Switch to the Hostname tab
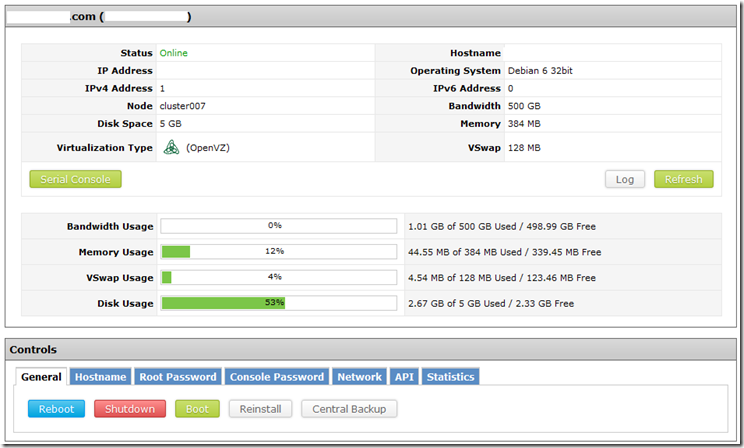 pyautogui.click(x=101, y=377)
